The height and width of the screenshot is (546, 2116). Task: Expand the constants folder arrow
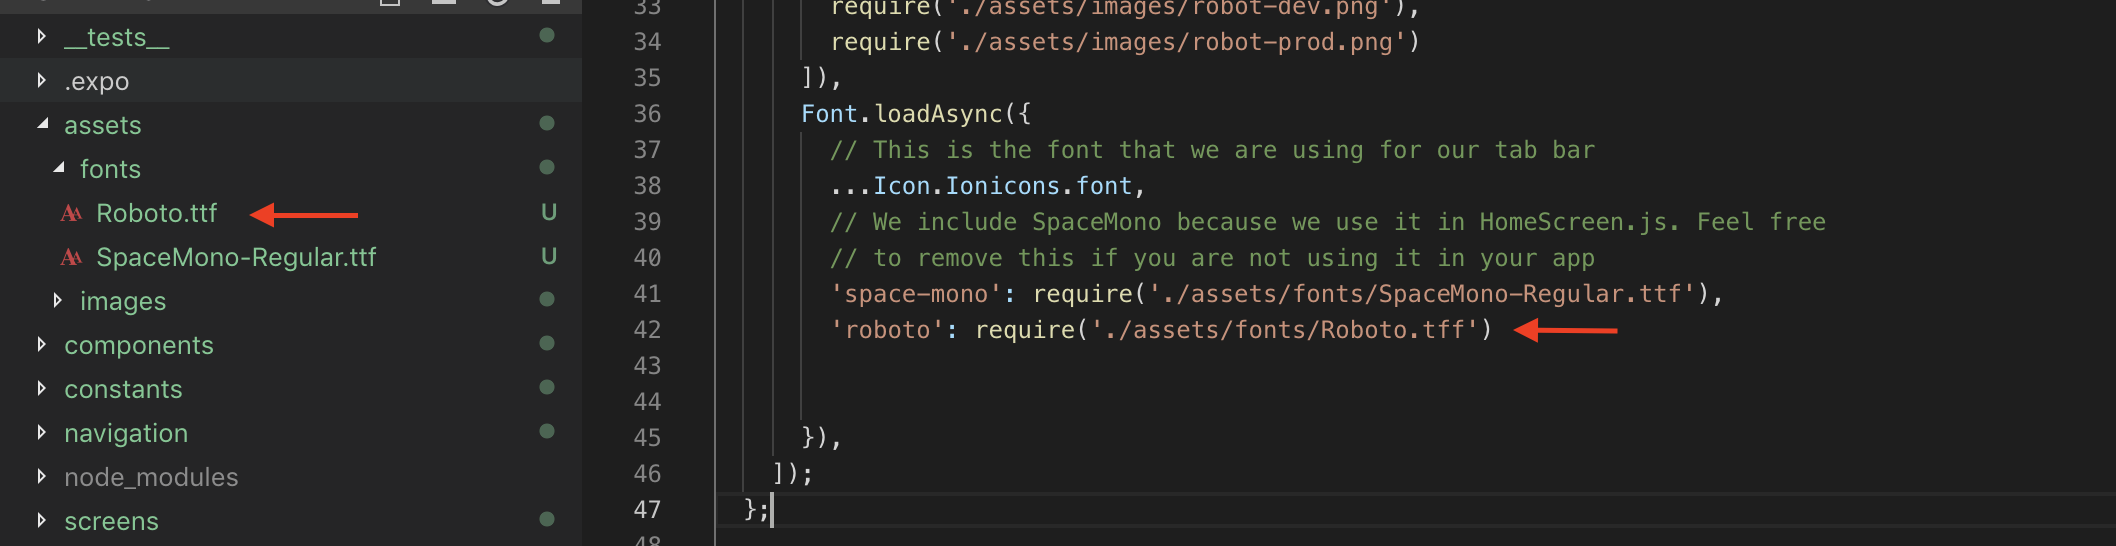coord(41,388)
